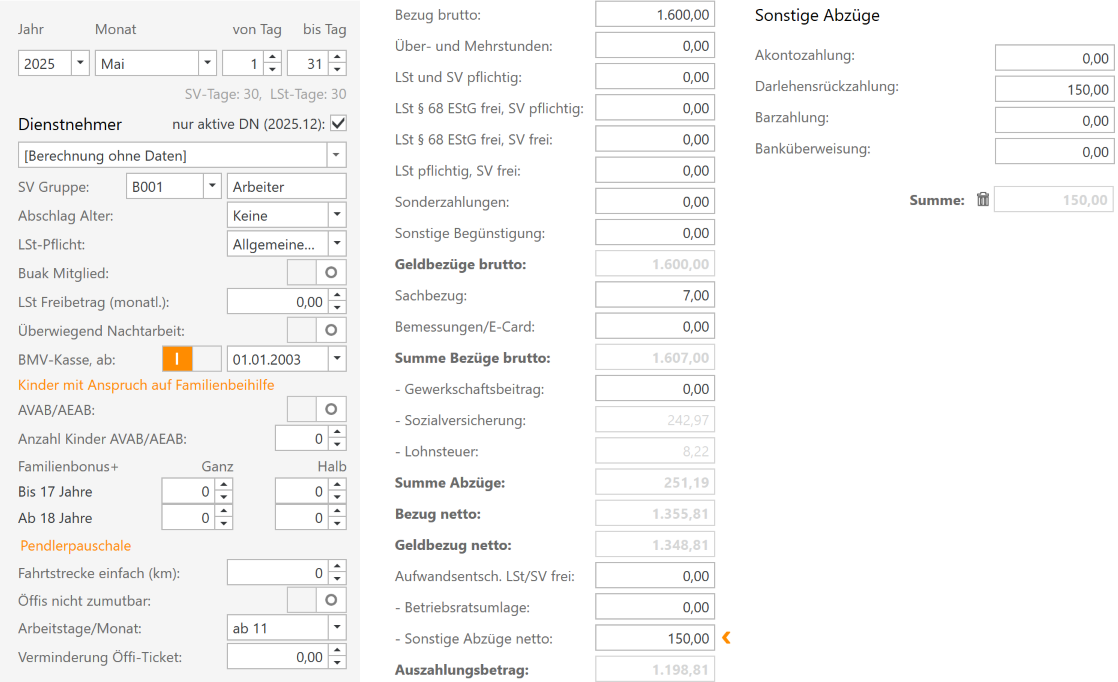Viewport: 1118px width, 682px height.
Task: Click the Pendlerpauschale heading link
Action: (x=76, y=546)
